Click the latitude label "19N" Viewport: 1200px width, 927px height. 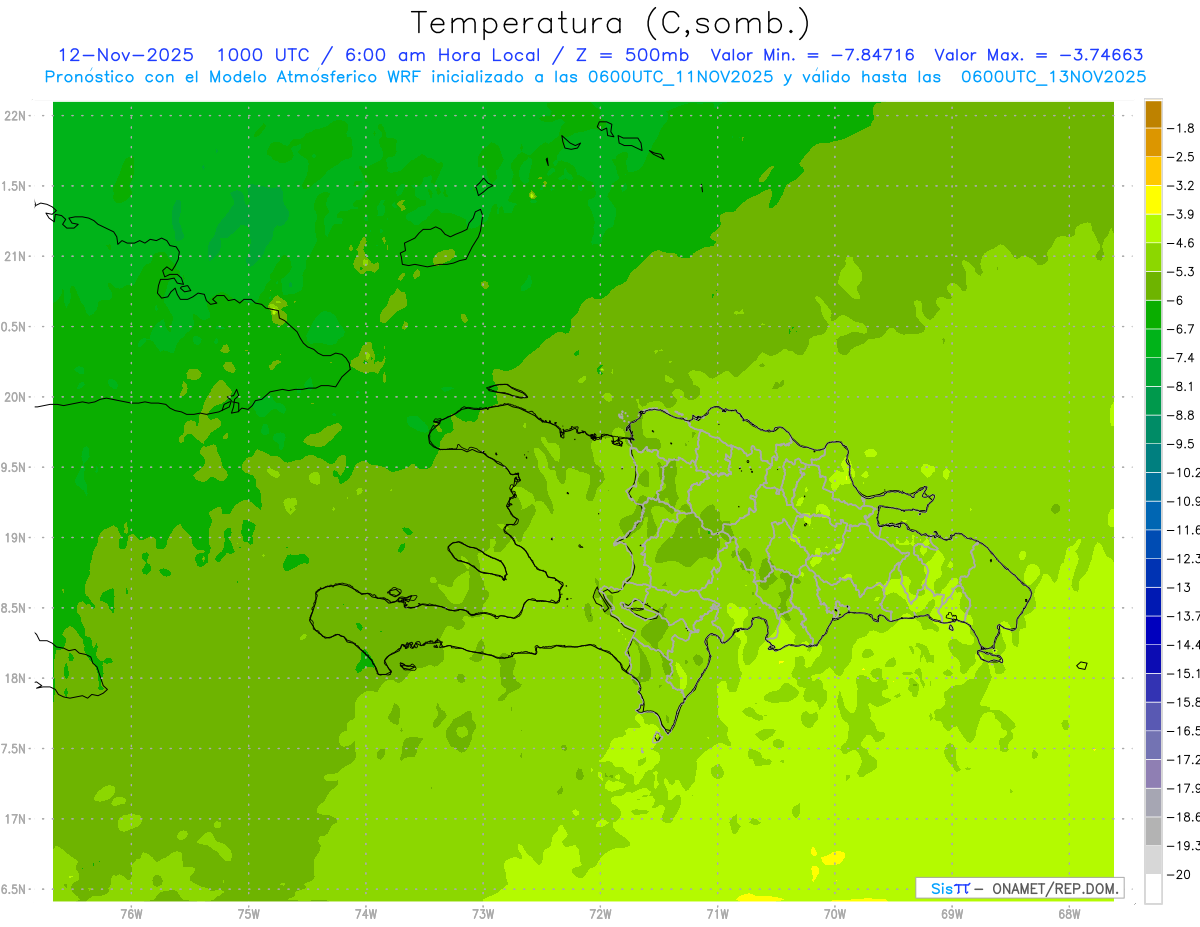click(15, 538)
